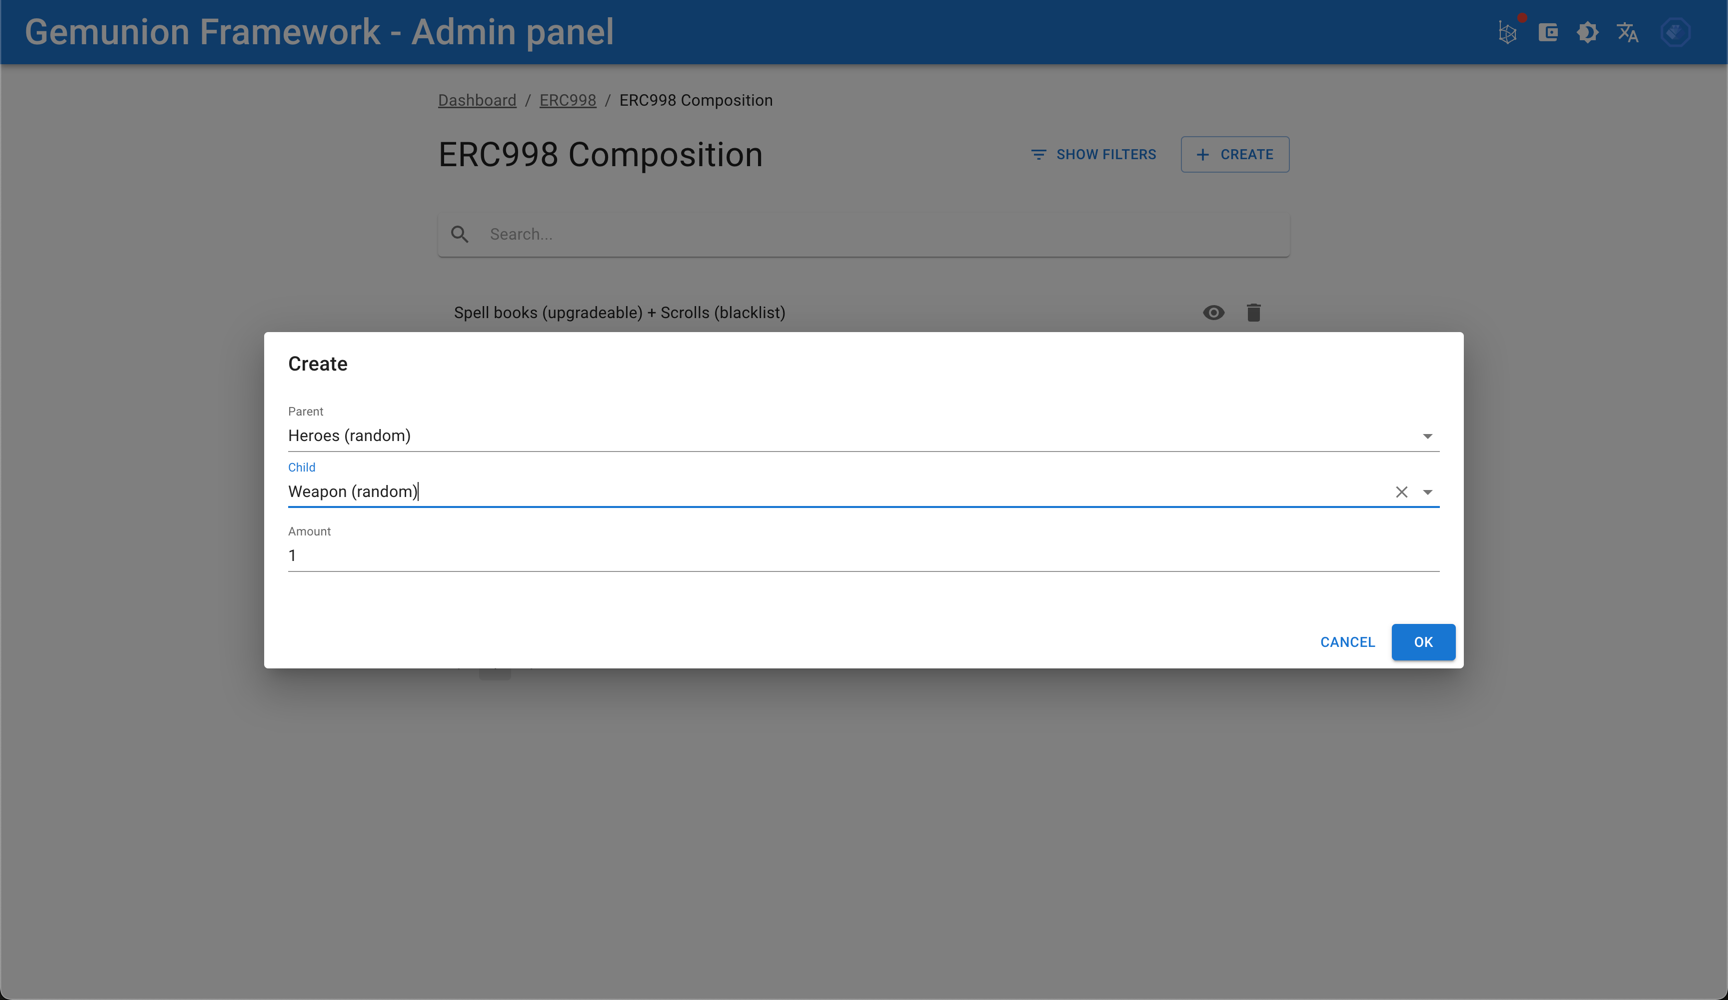Click the Amount input field
The image size is (1728, 1000).
coord(864,556)
